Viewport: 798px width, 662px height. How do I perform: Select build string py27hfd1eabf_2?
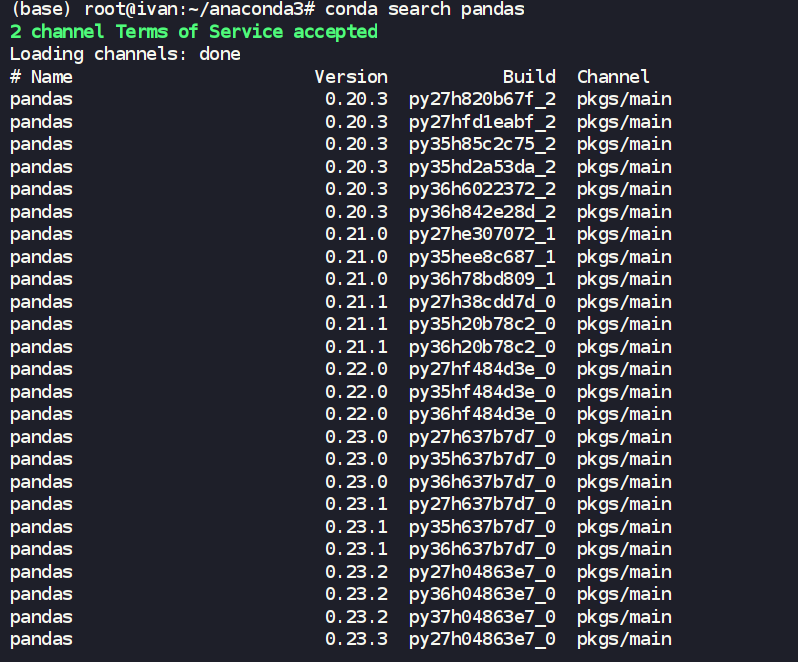(x=482, y=122)
